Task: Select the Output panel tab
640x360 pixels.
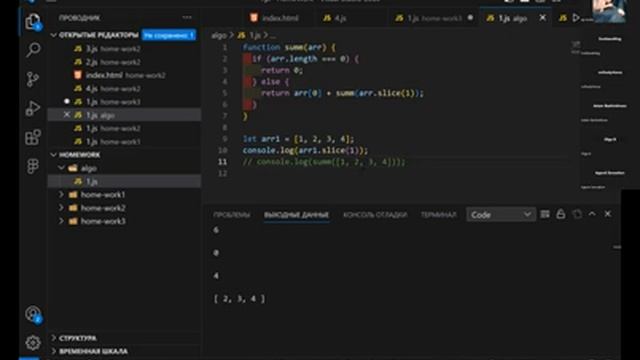Action: (296, 215)
